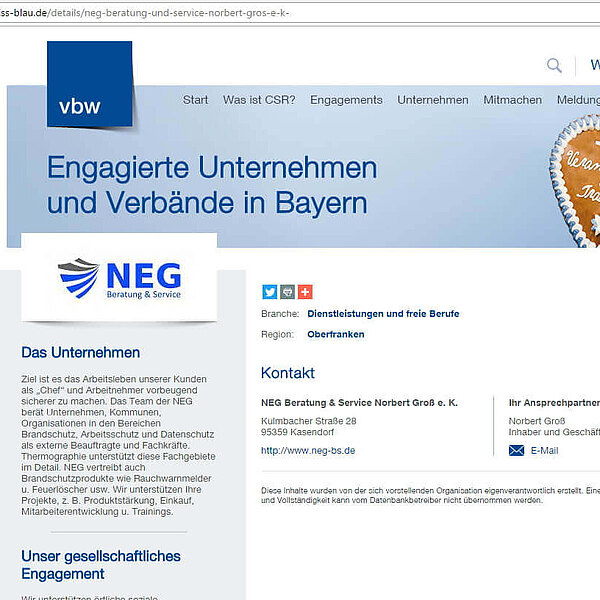
Task: Open the Start menu item
Action: [x=195, y=100]
